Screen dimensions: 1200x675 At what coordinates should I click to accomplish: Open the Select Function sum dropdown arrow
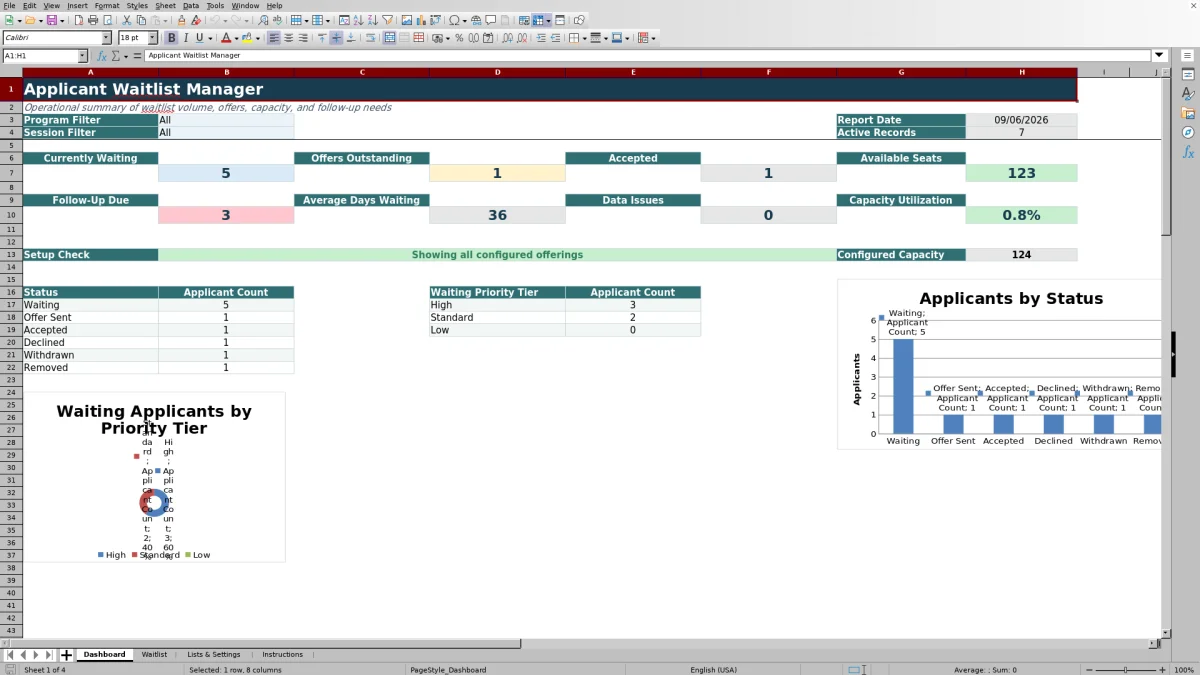127,56
